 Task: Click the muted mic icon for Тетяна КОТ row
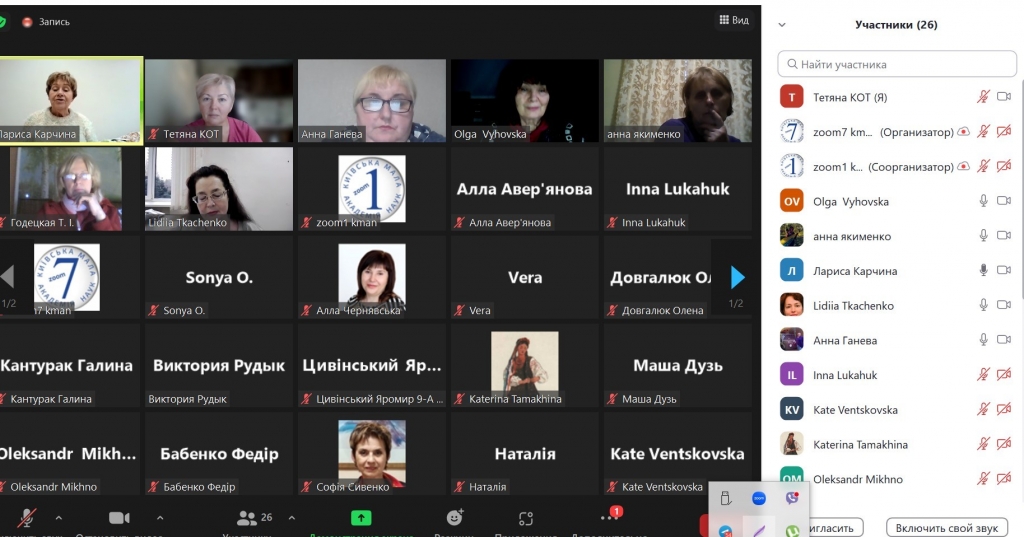tap(983, 97)
